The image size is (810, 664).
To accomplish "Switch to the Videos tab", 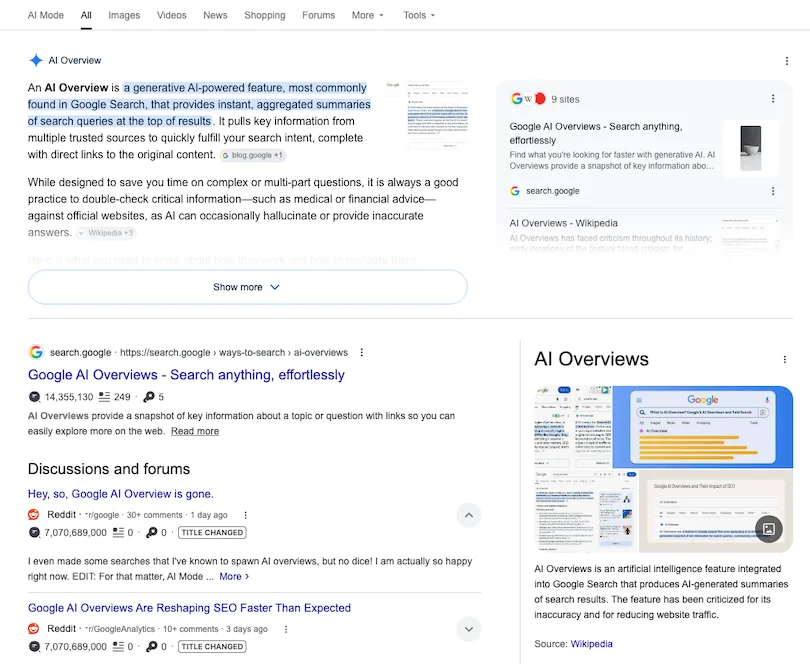I will [172, 15].
